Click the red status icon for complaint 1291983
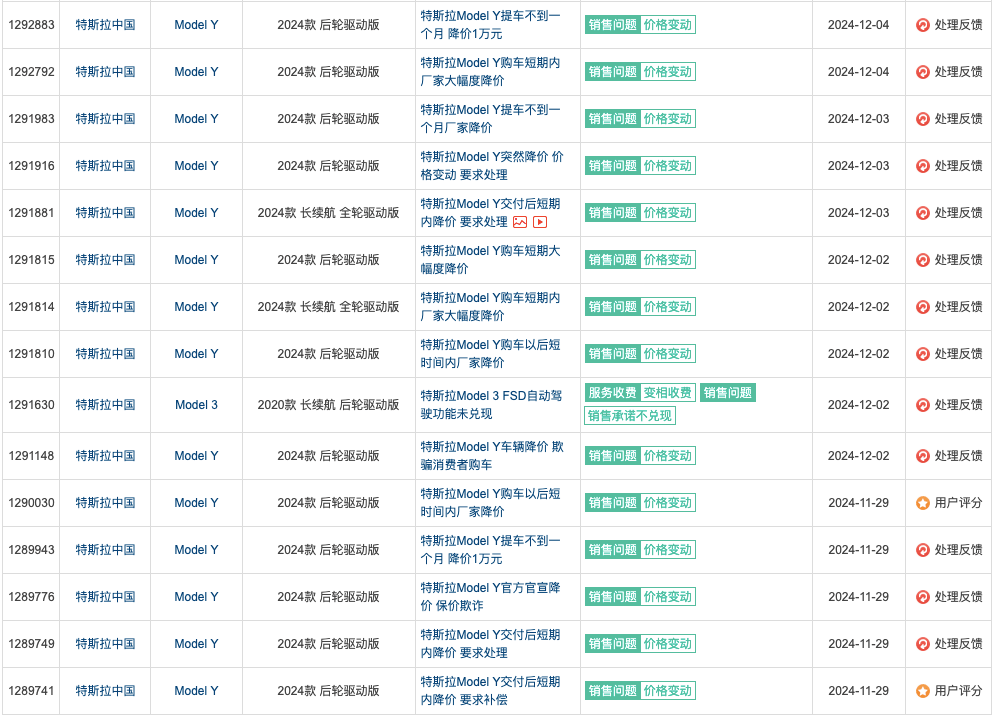Viewport: 997px width, 718px height. pos(923,119)
